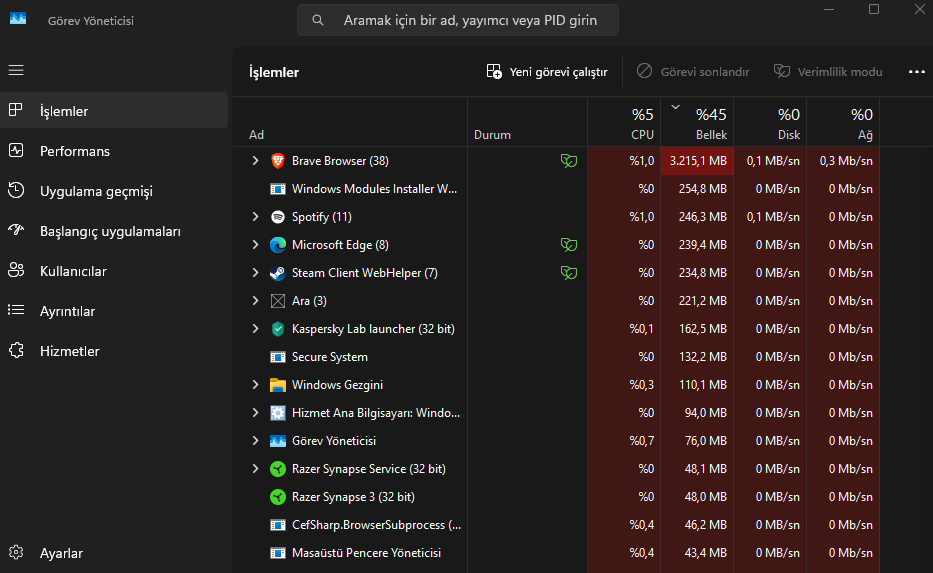Click the Spotify process icon
This screenshot has height=573, width=933.
[x=278, y=217]
